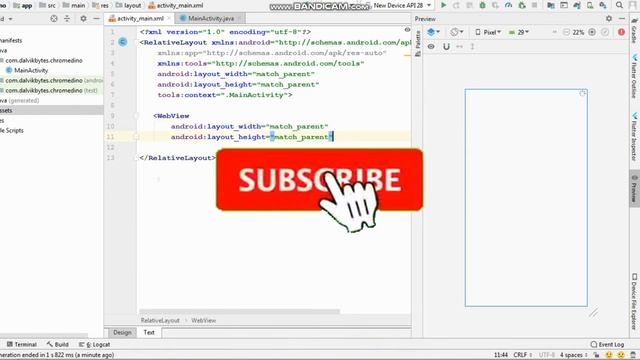Open New Device API 28 run target dropdown
The height and width of the screenshot is (360, 640).
click(402, 5)
